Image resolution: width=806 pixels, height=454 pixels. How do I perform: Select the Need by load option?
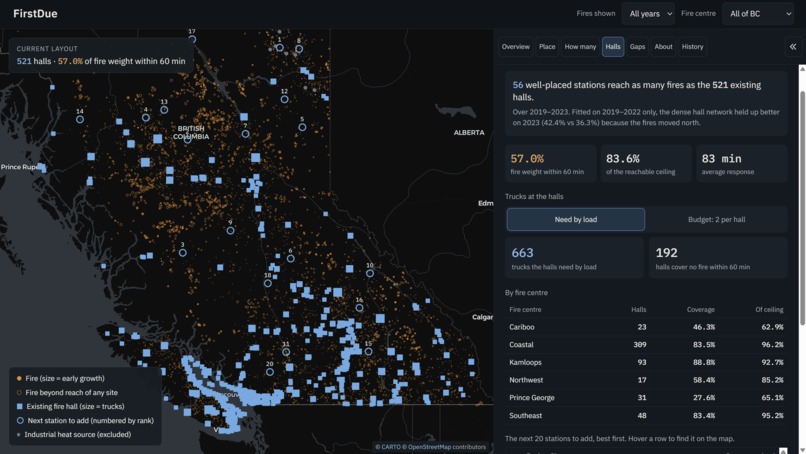(576, 220)
